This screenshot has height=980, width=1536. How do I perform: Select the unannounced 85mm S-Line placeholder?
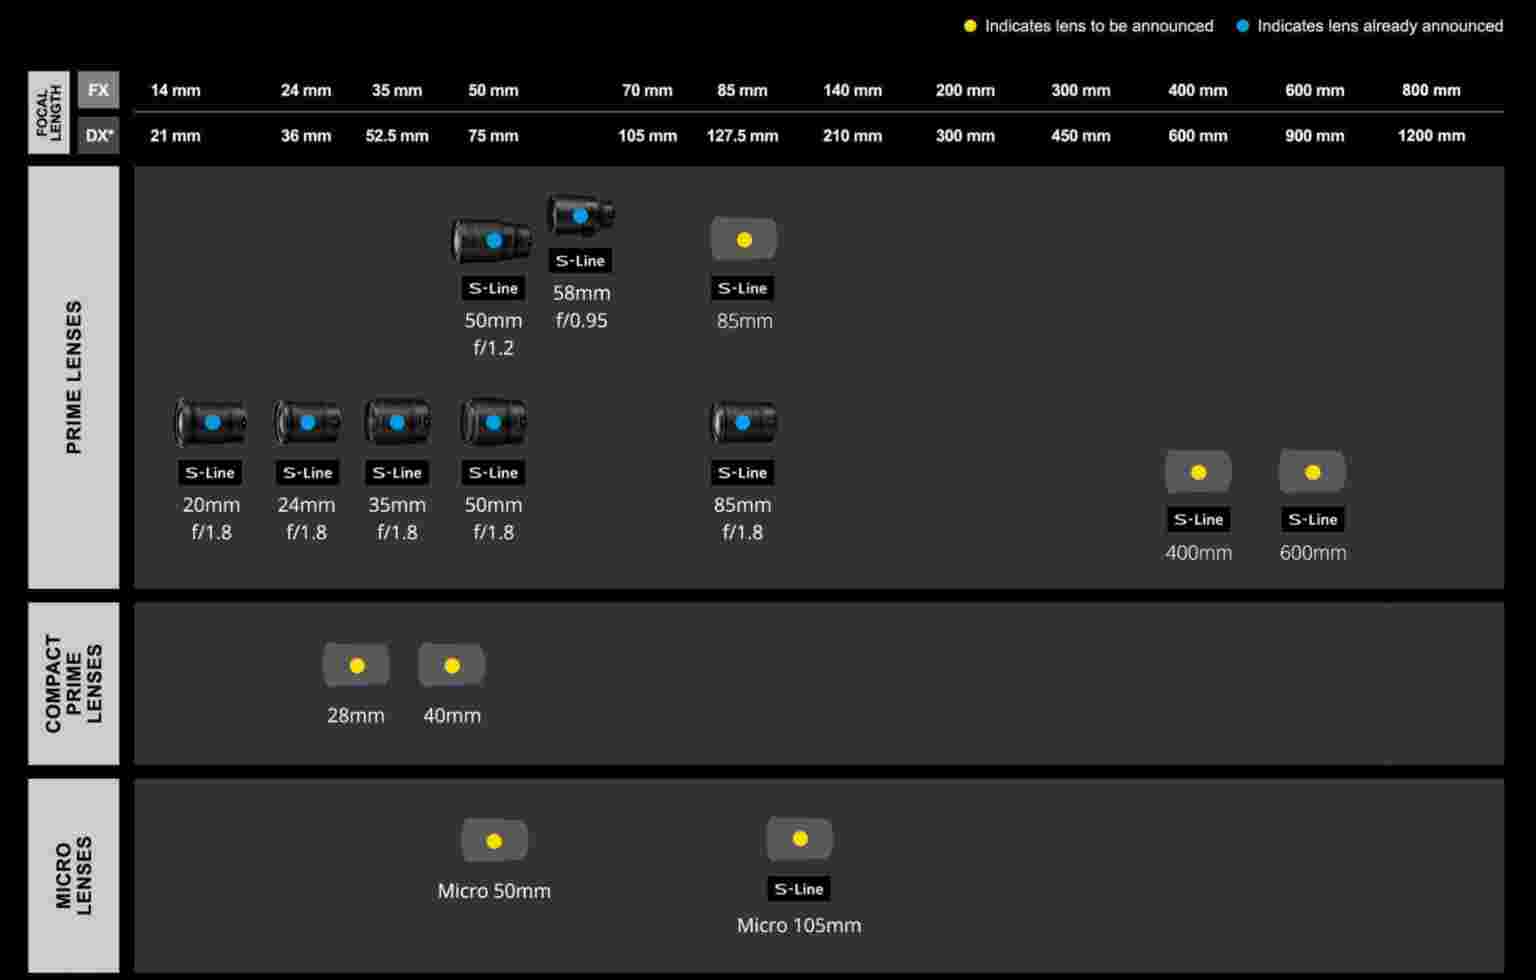743,240
